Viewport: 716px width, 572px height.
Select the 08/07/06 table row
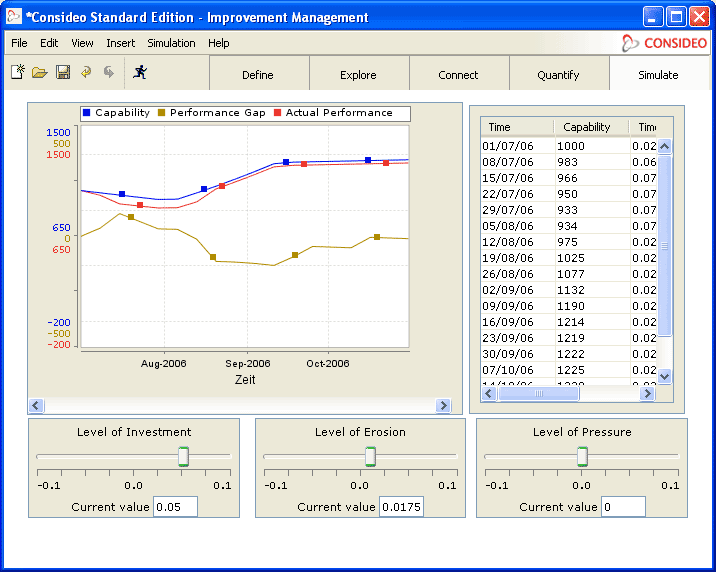click(569, 162)
